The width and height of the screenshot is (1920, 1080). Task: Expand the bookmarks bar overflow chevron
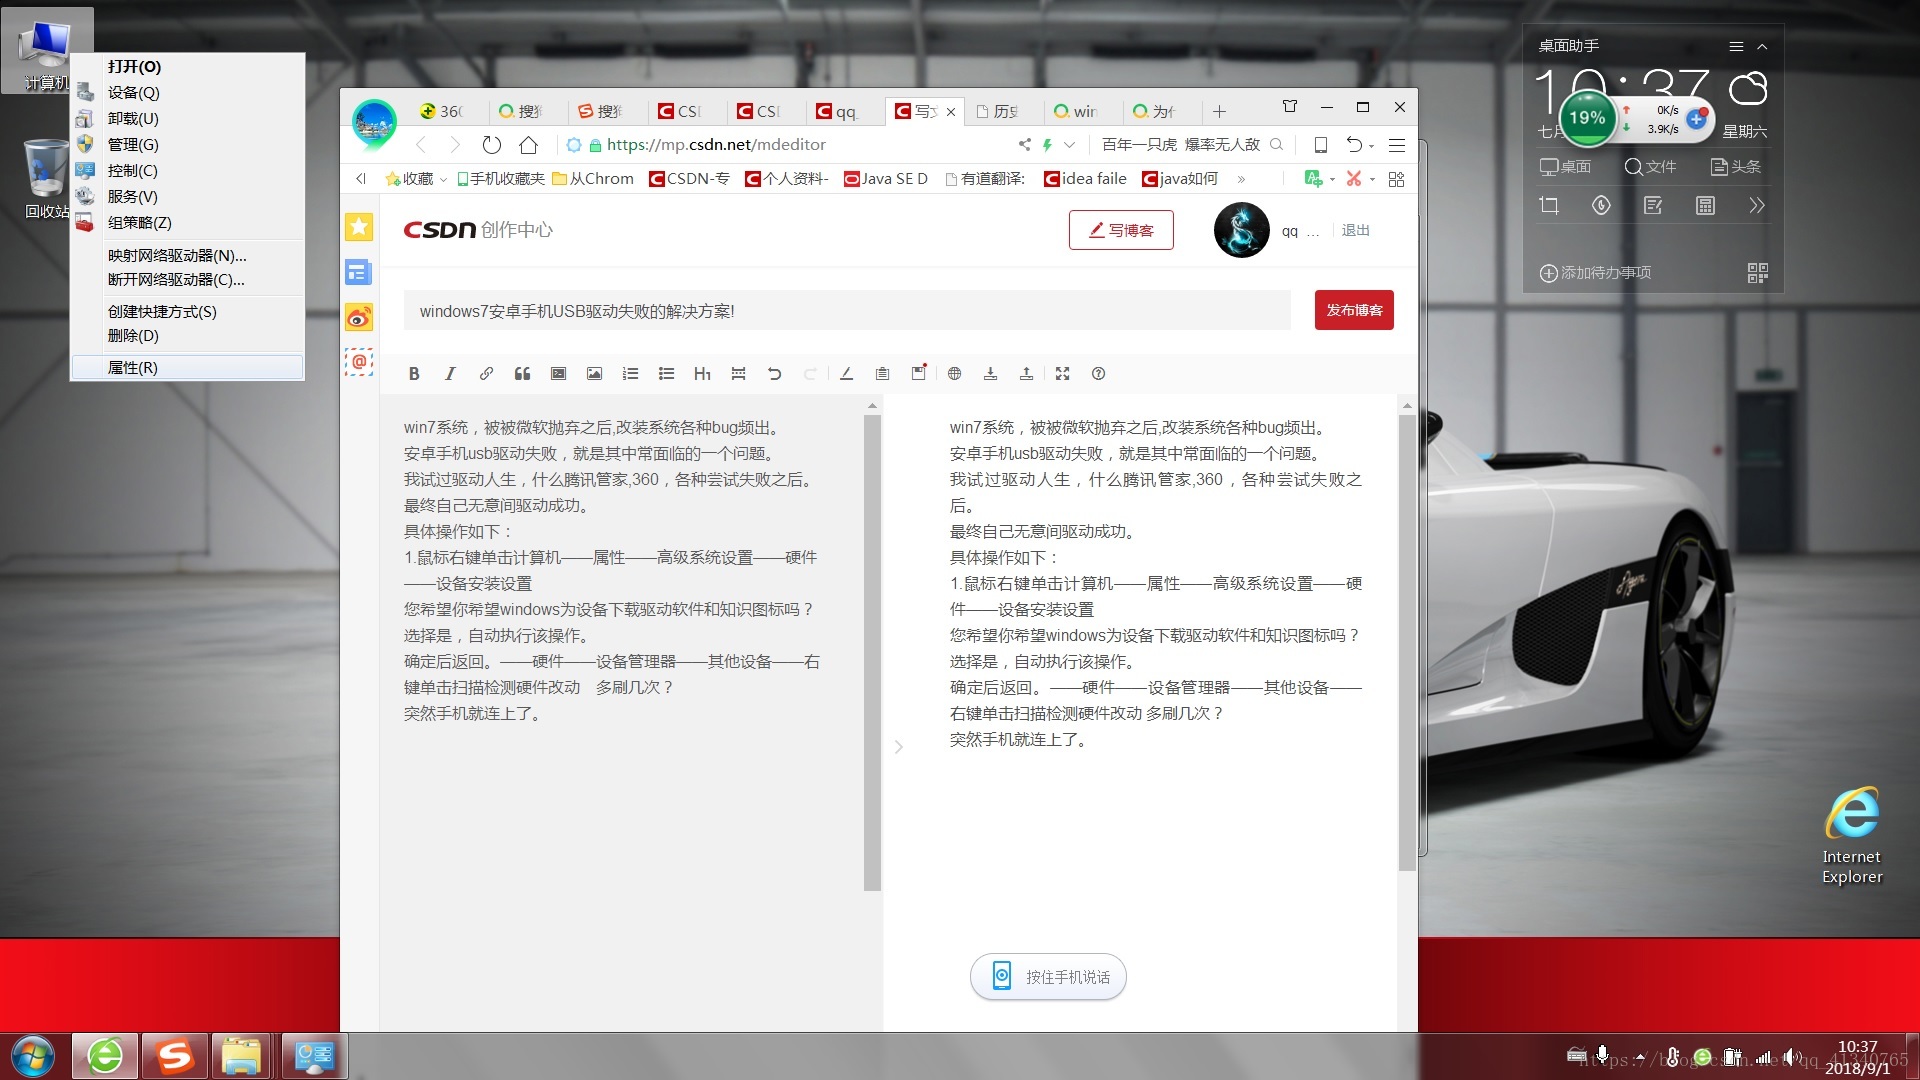click(x=1241, y=179)
